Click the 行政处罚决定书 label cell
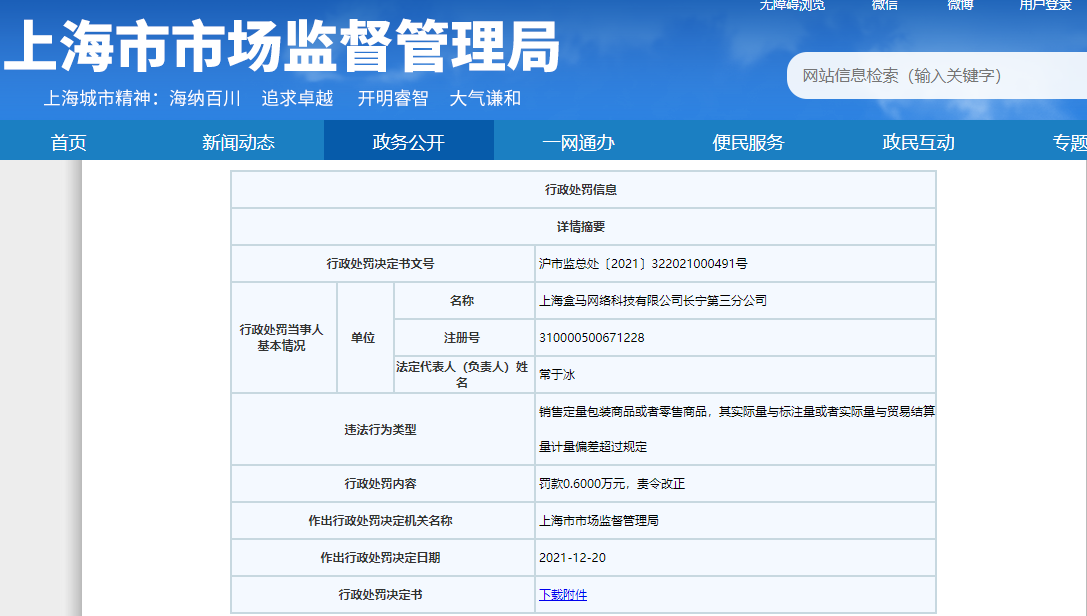Screen dimensions: 1087x616 [x=381, y=595]
